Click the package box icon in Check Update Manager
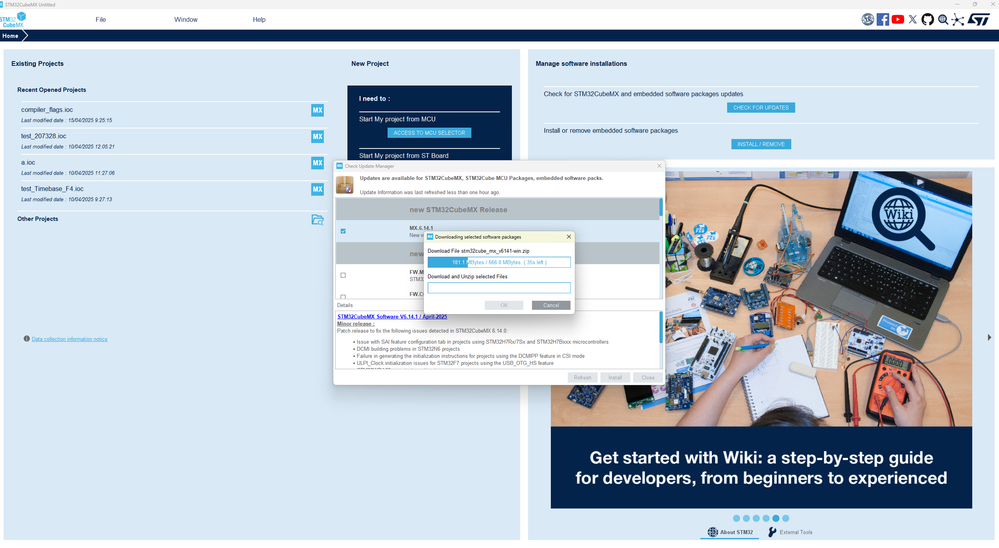This screenshot has width=999, height=548. click(x=345, y=185)
